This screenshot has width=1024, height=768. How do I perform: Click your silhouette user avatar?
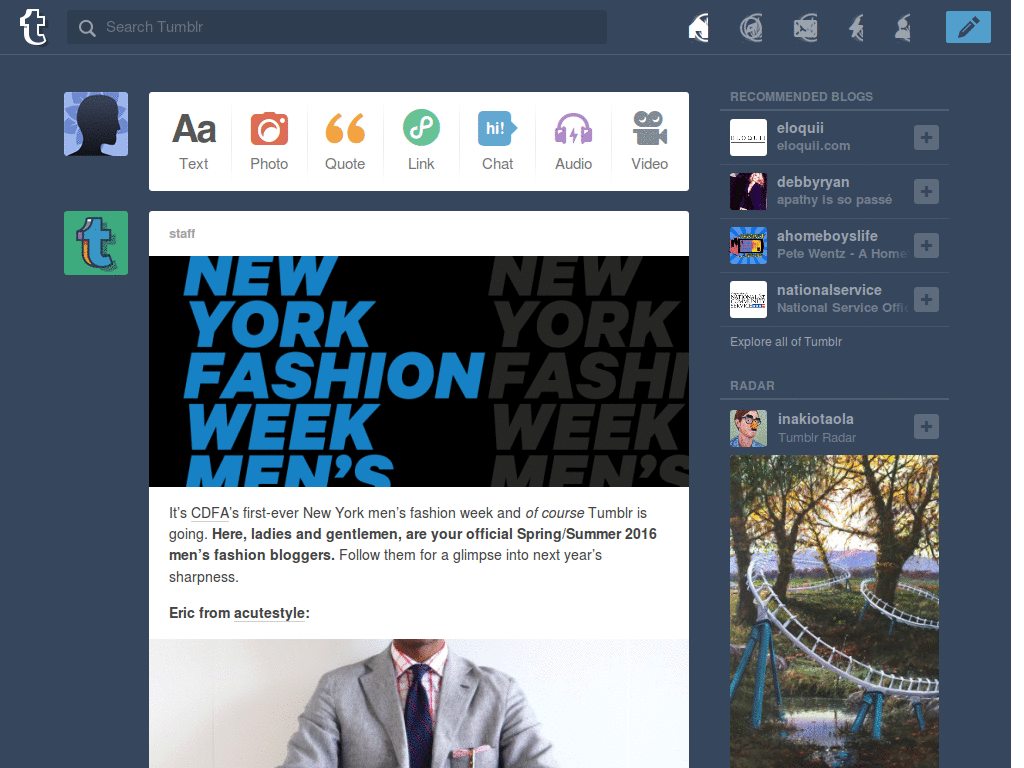pos(96,124)
